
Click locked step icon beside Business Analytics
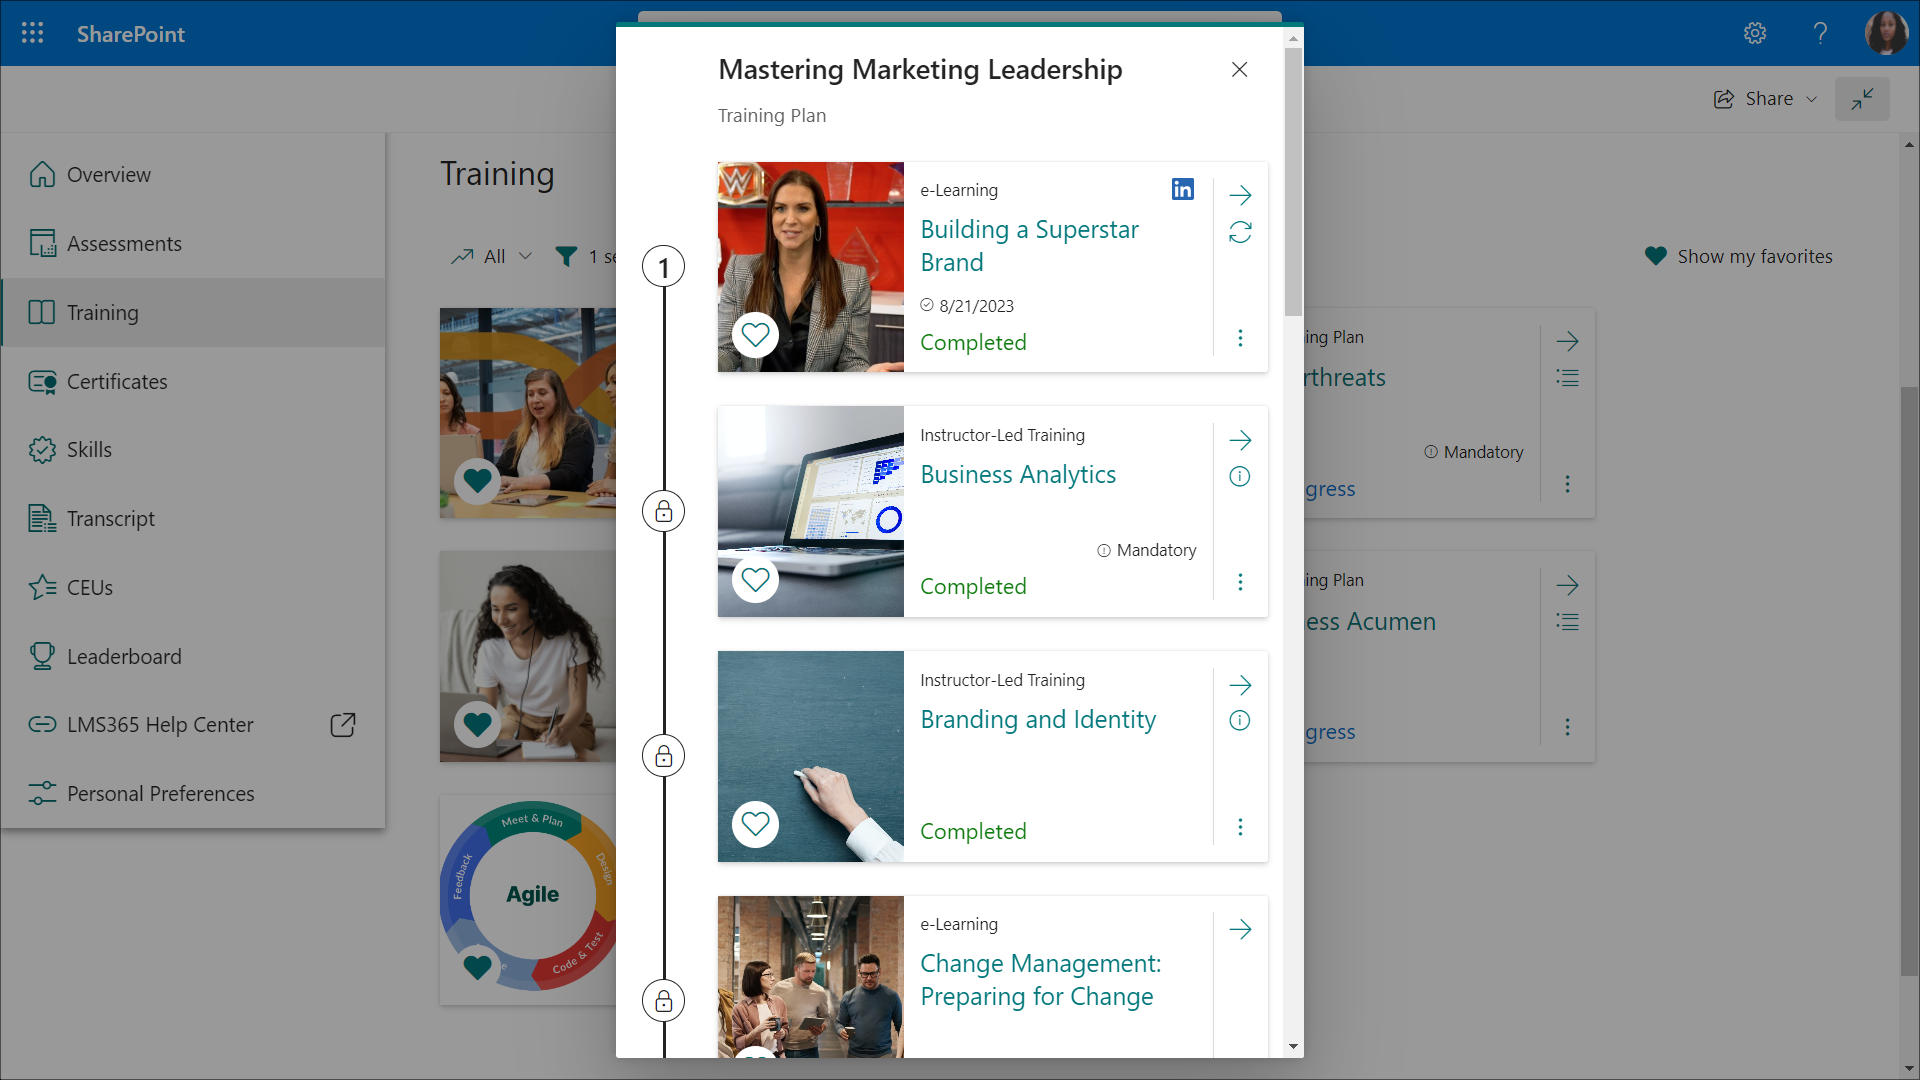[x=663, y=512]
